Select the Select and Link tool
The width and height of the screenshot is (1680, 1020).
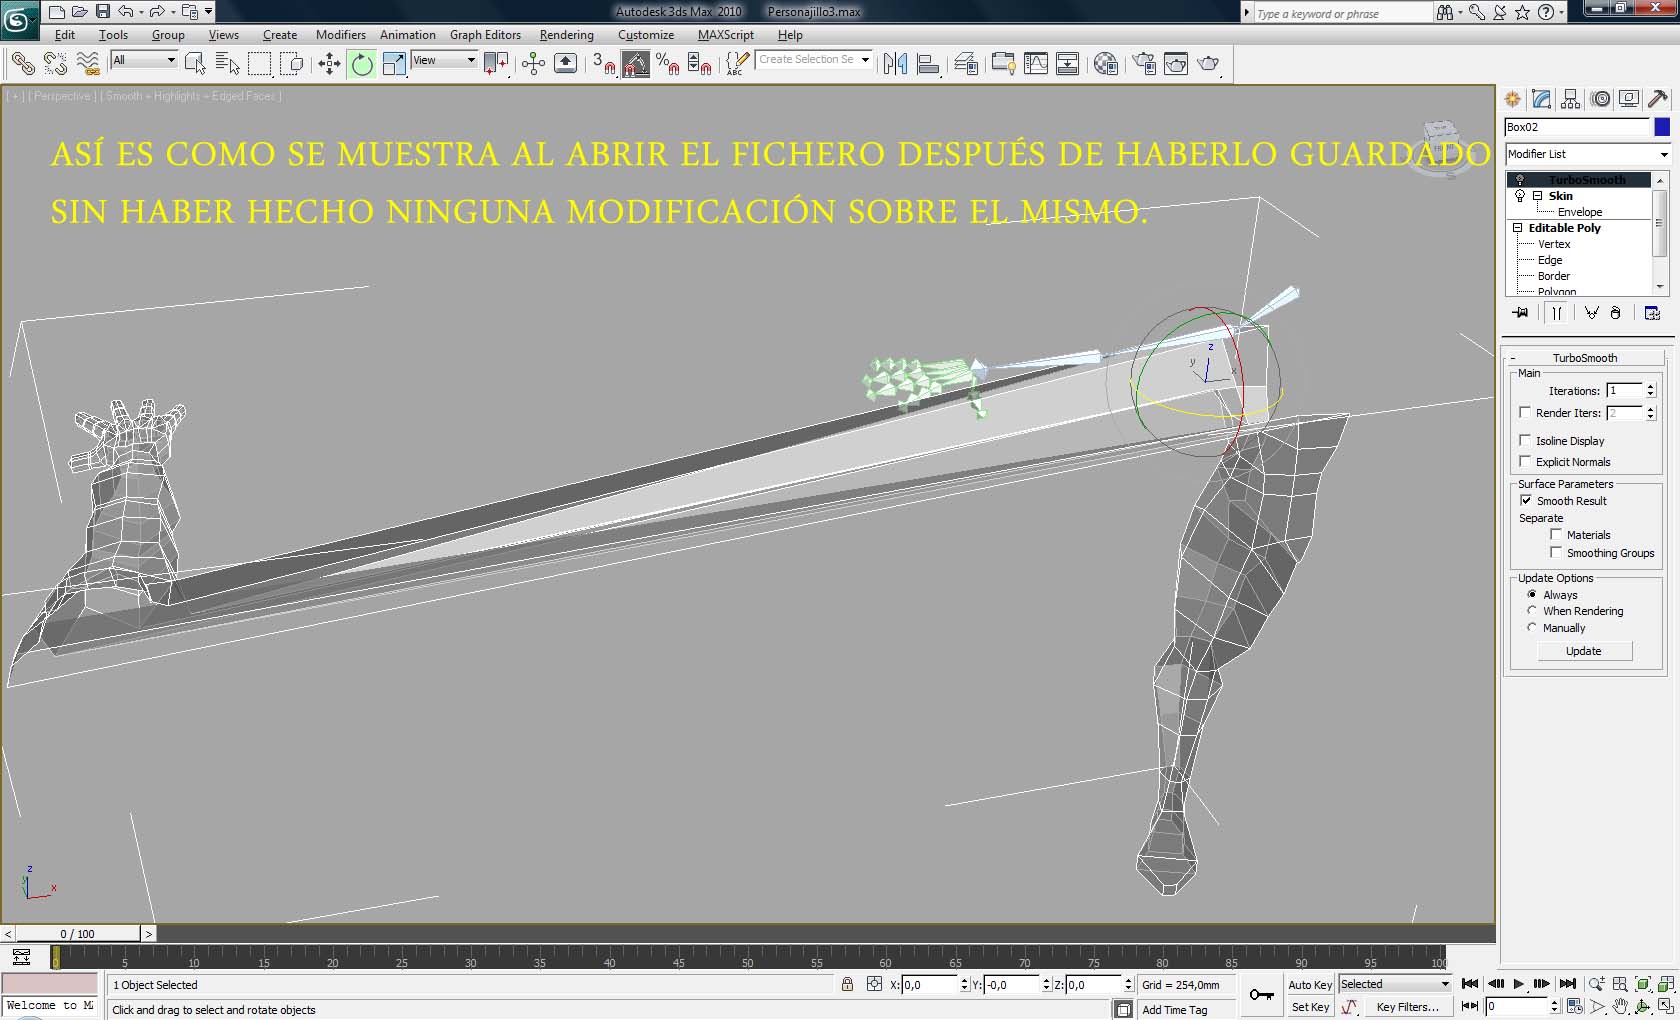tap(22, 64)
